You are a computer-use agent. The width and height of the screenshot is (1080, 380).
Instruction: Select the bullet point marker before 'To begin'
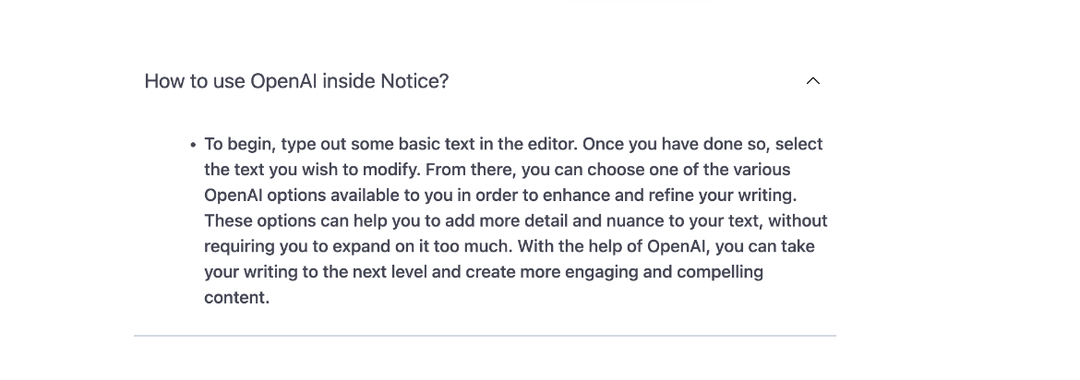coord(193,145)
